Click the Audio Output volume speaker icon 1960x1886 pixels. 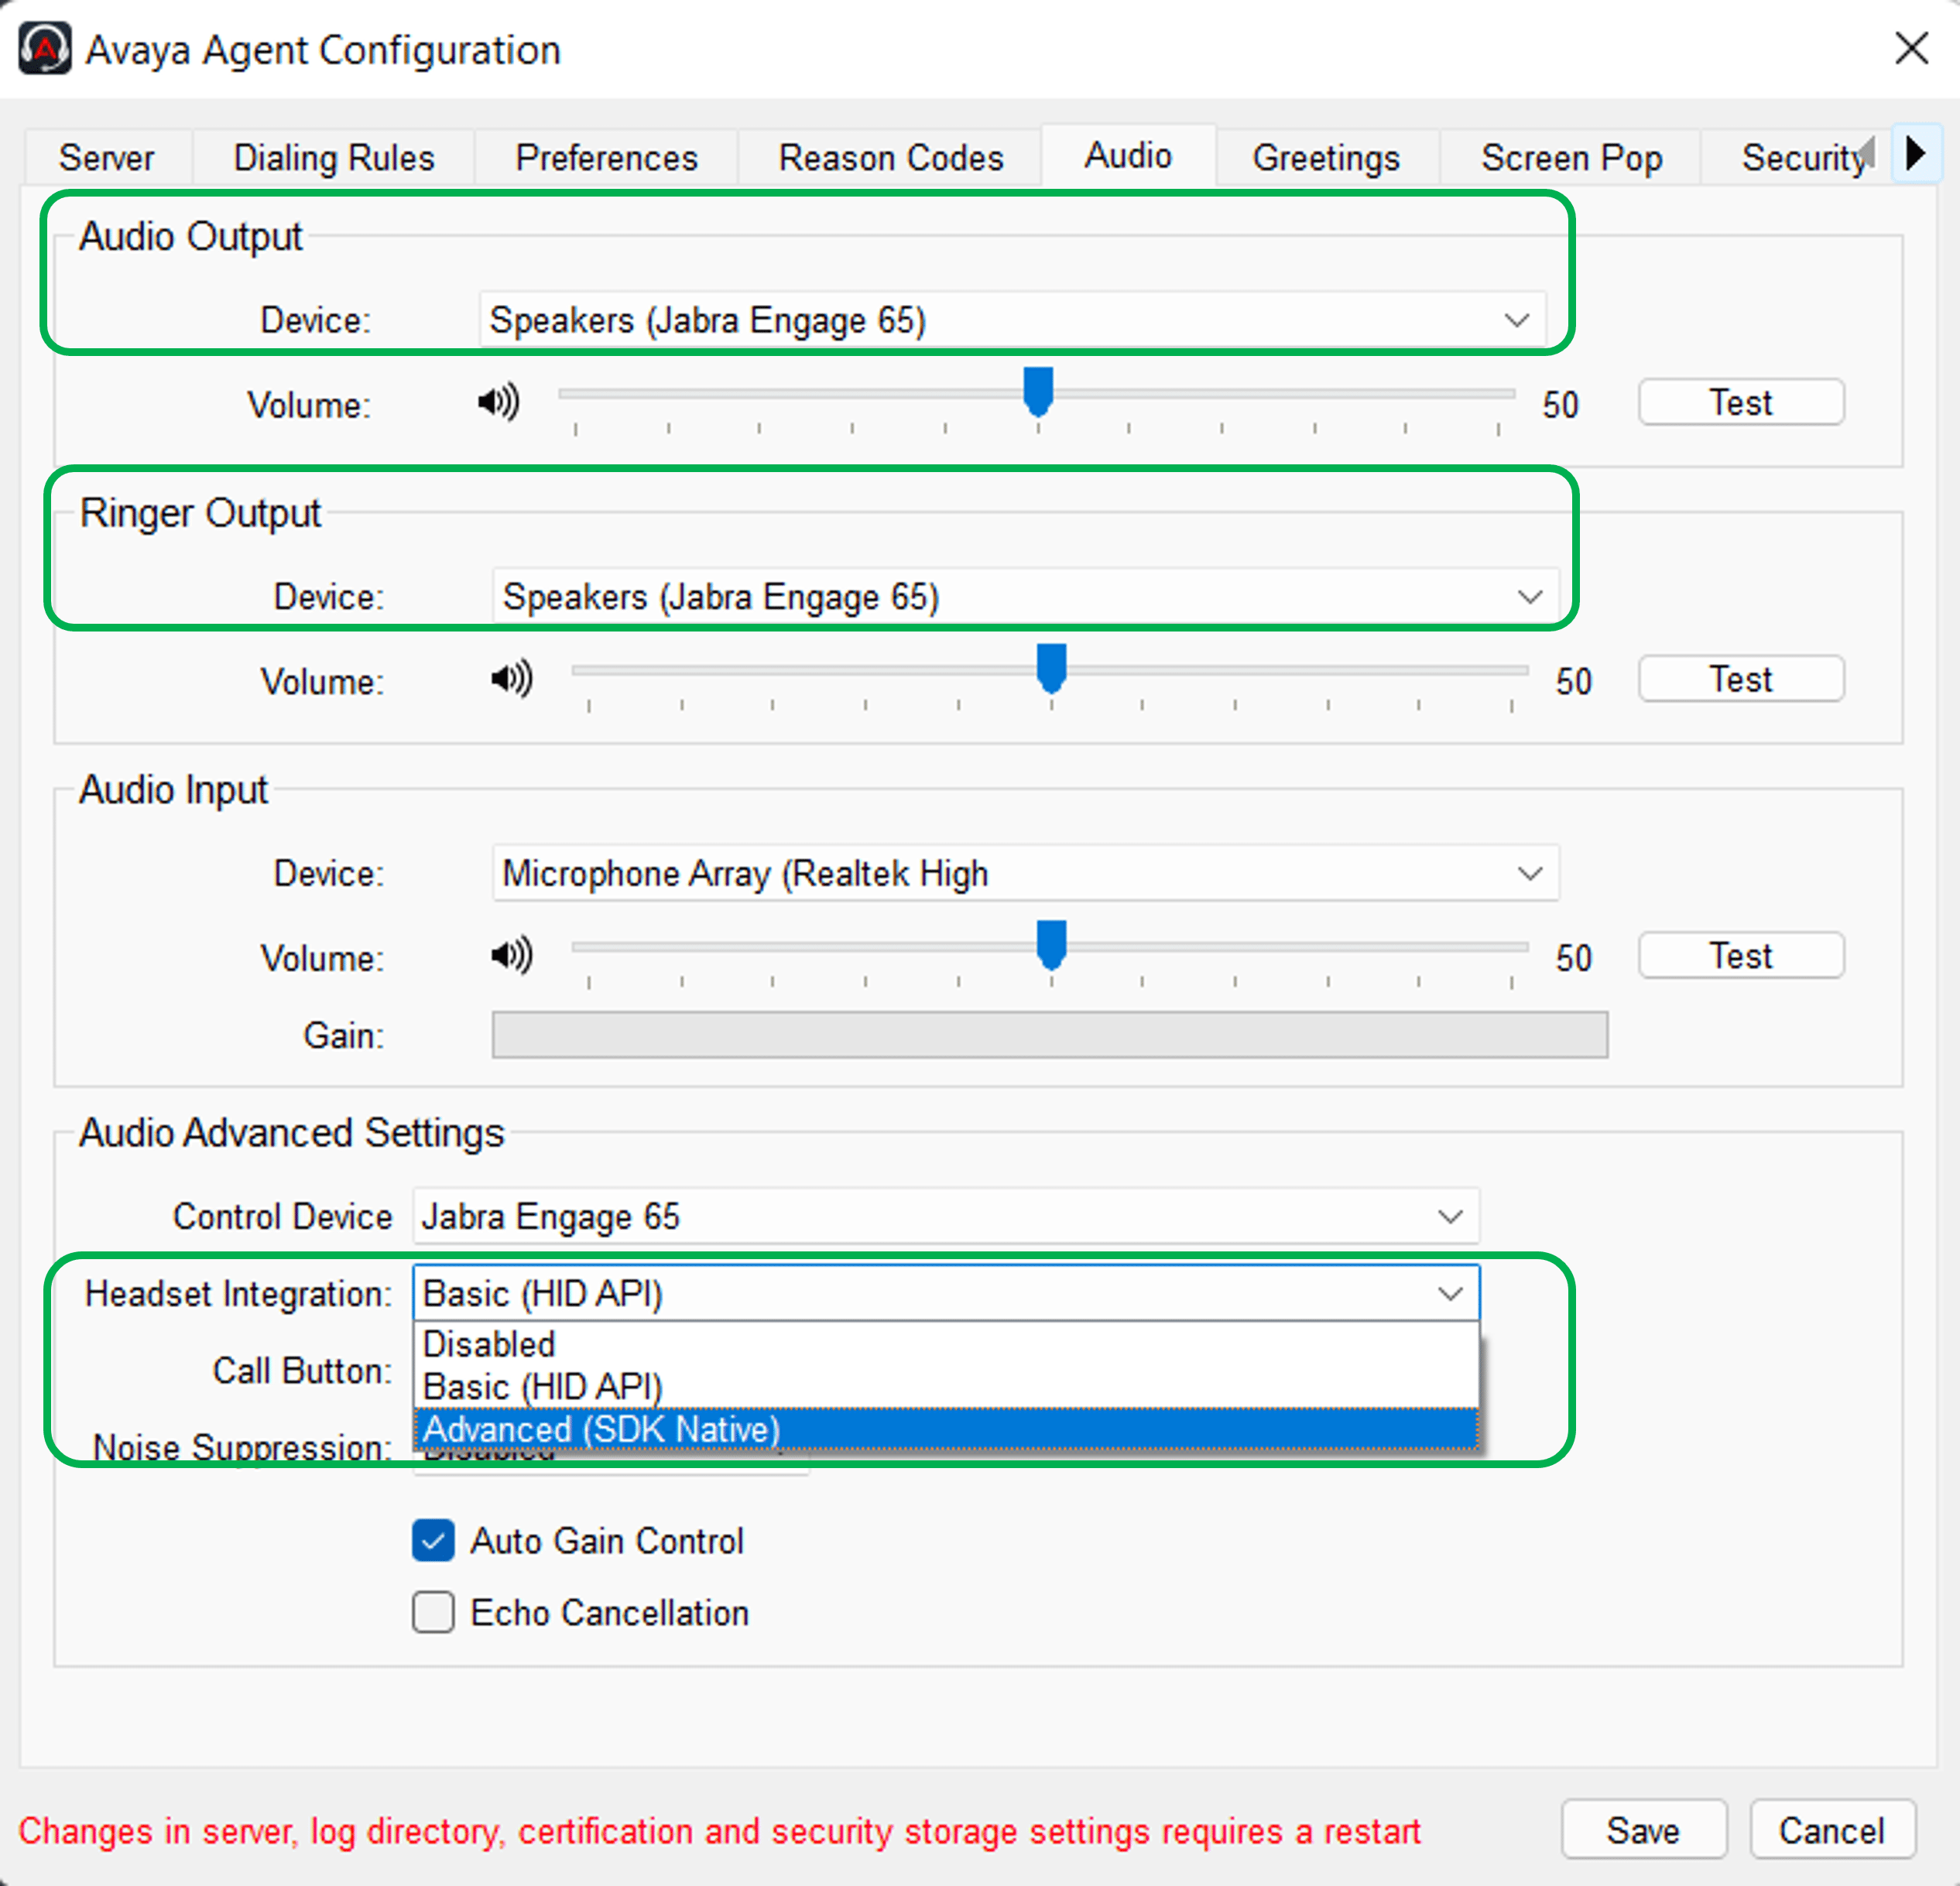[498, 402]
